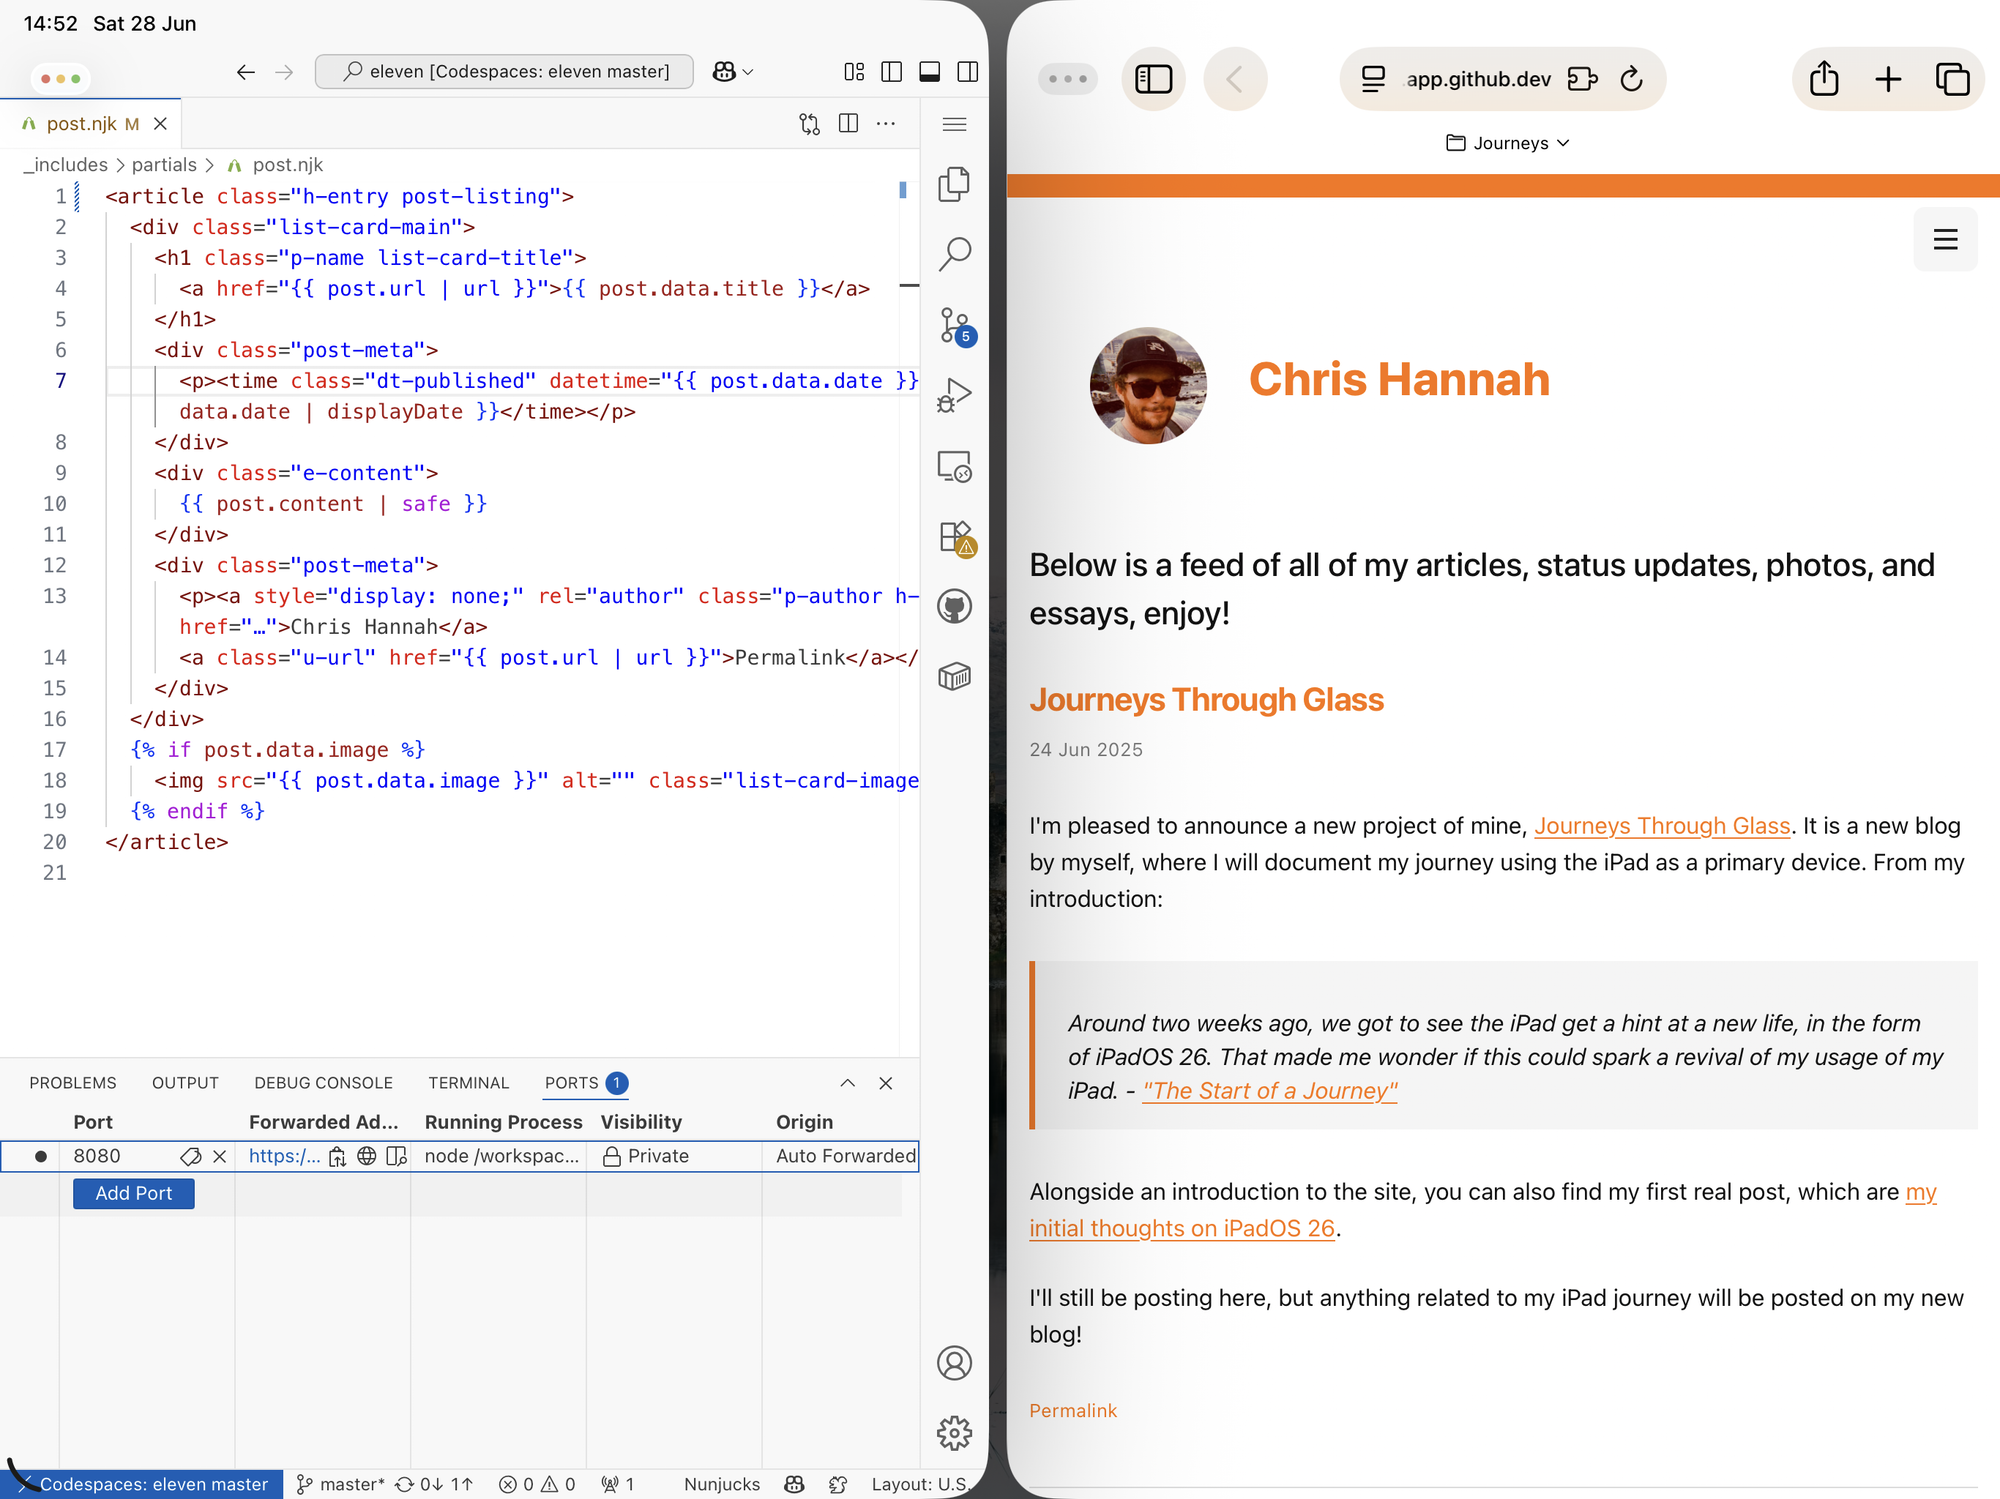Open the Permalink link under the post

pyautogui.click(x=1072, y=1410)
